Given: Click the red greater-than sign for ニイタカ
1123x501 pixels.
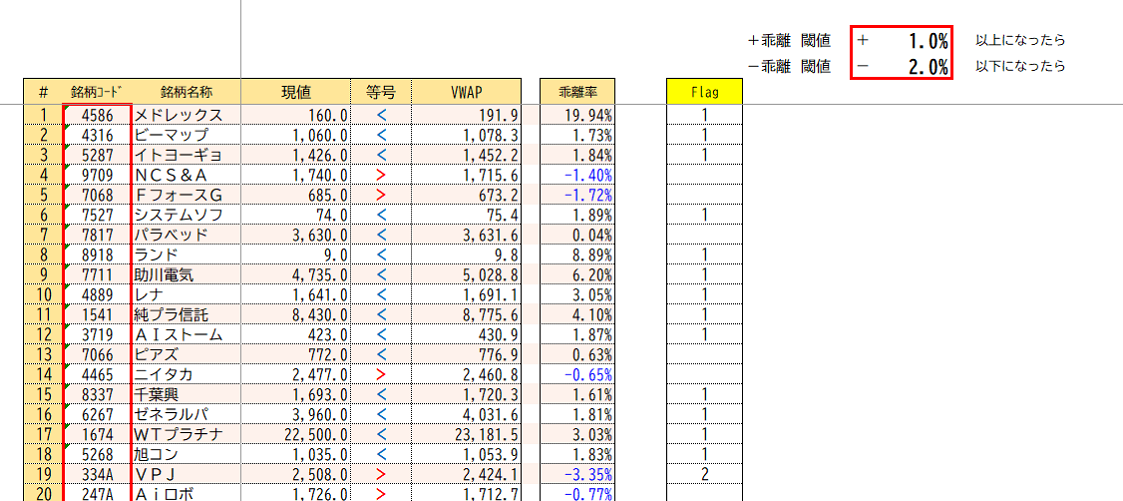Looking at the screenshot, I should [380, 374].
